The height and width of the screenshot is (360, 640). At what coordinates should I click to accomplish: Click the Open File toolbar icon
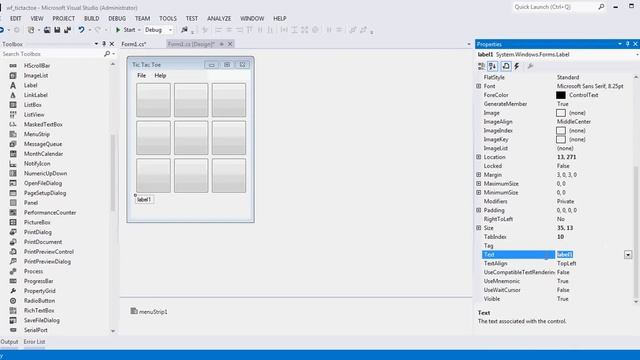pos(47,30)
